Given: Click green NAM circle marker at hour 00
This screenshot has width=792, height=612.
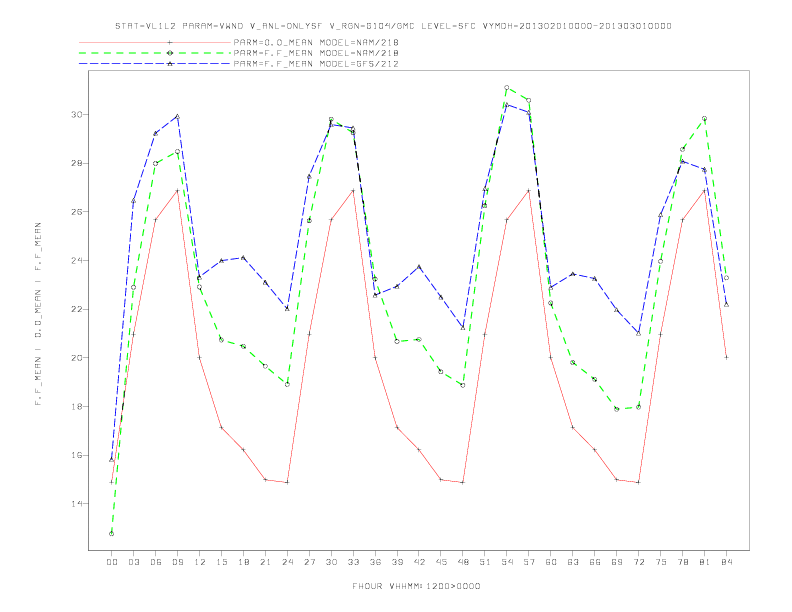Looking at the screenshot, I should pos(112,534).
